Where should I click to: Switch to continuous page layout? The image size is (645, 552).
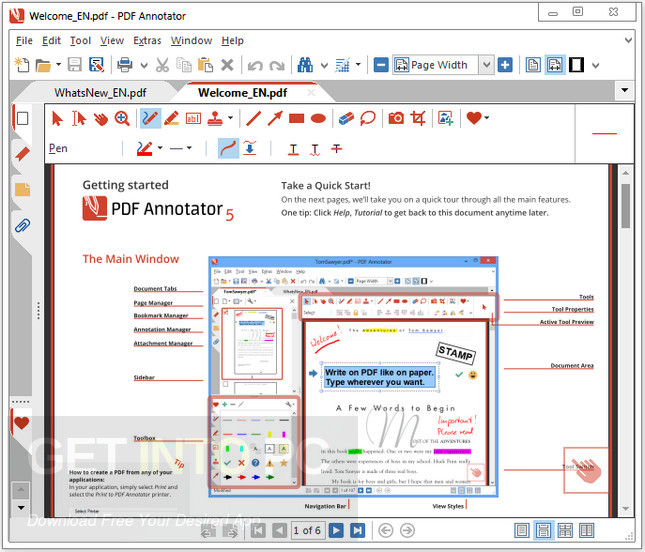(x=543, y=531)
